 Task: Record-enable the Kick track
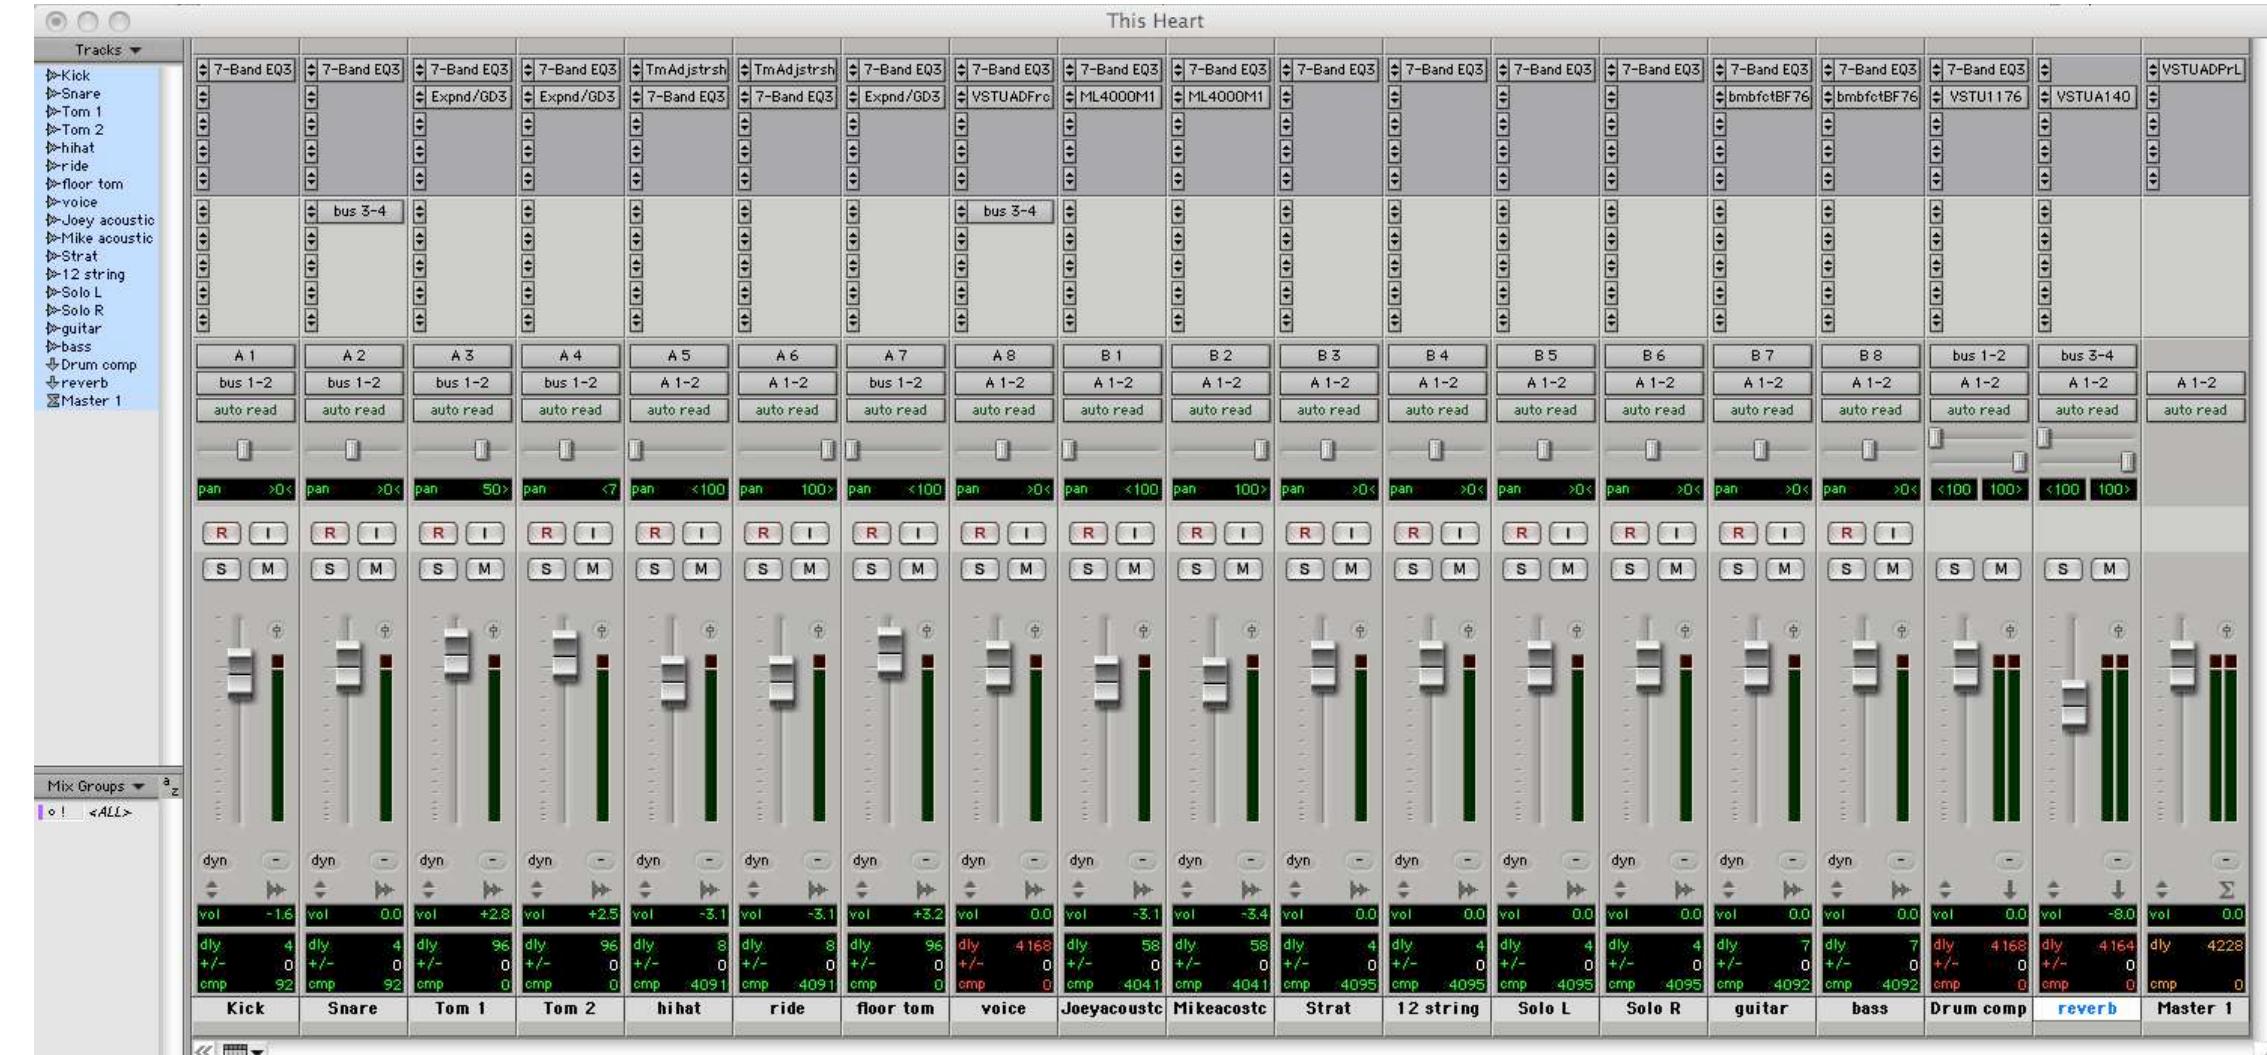coord(222,533)
